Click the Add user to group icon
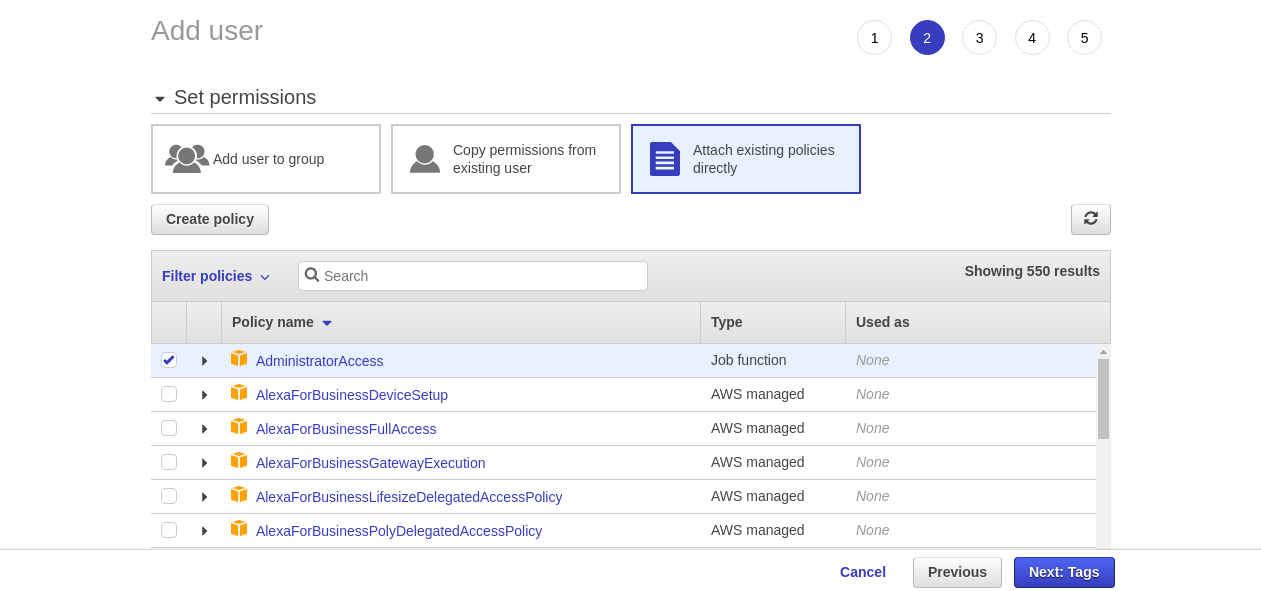The height and width of the screenshot is (591, 1261). click(x=187, y=158)
